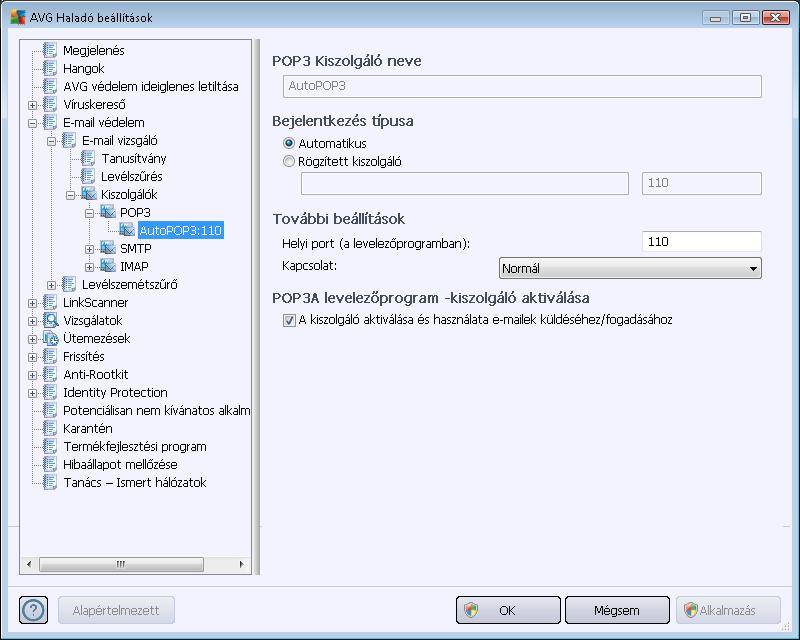The width and height of the screenshot is (800, 640).
Task: Open the Kapcsolat dropdown set to Normál
Action: click(x=630, y=268)
